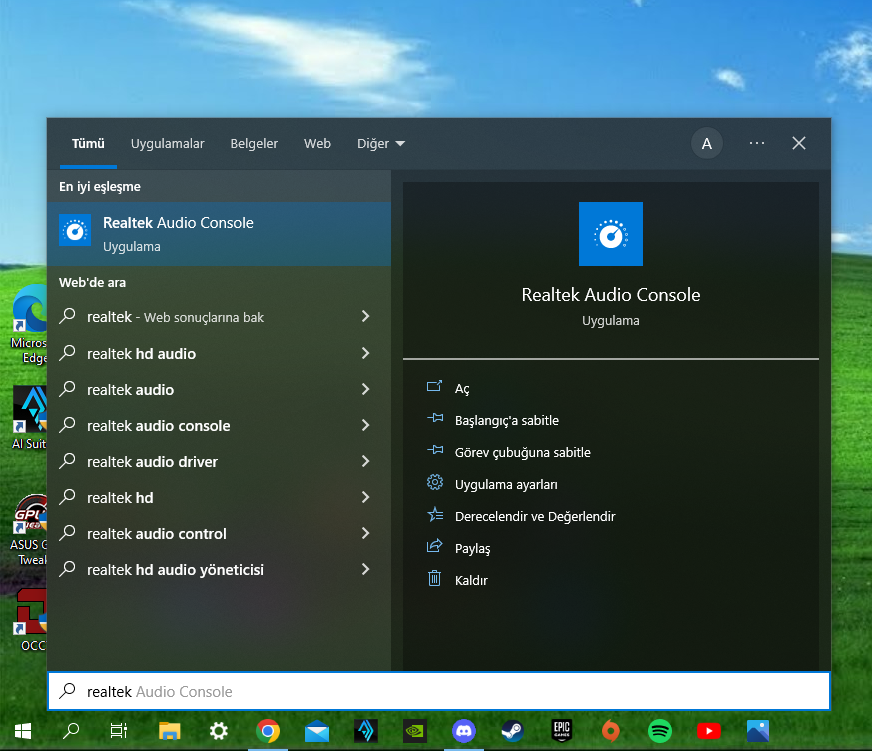
Task: Click 'Realtek Audio Console' title in details pane
Action: [x=611, y=294]
